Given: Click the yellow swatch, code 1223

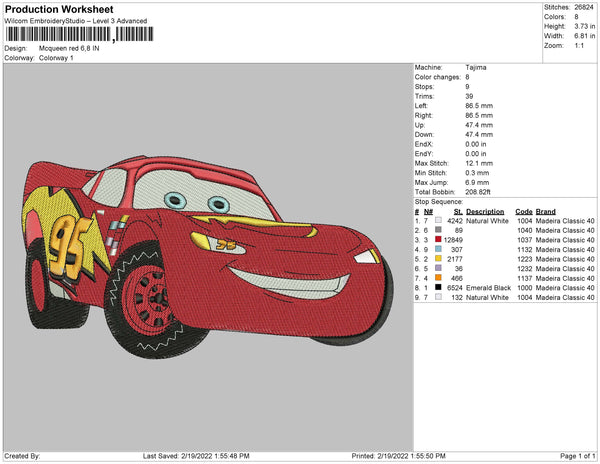Looking at the screenshot, I should [x=438, y=259].
